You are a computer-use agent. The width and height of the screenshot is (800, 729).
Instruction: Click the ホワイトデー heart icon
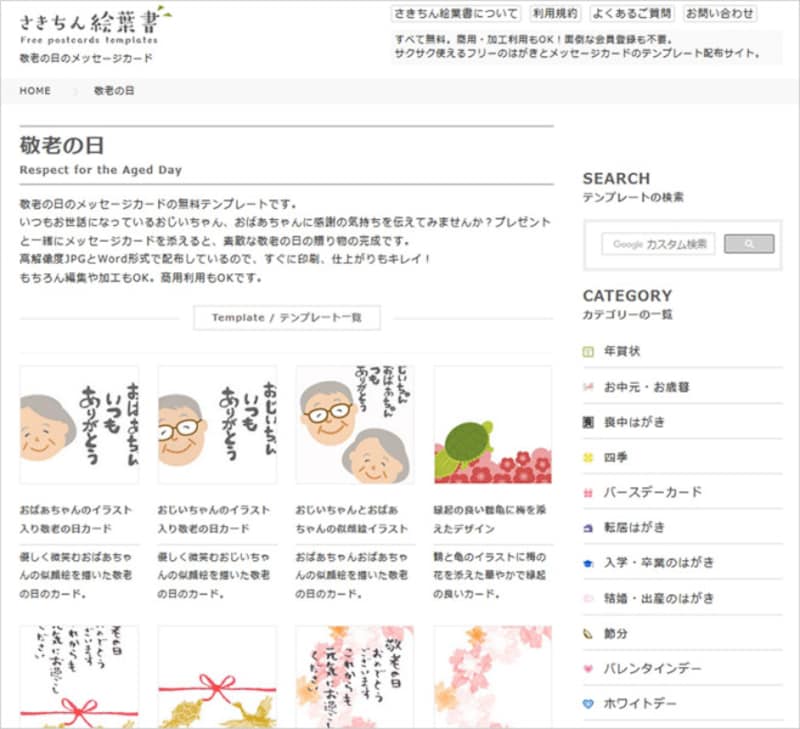coord(588,704)
